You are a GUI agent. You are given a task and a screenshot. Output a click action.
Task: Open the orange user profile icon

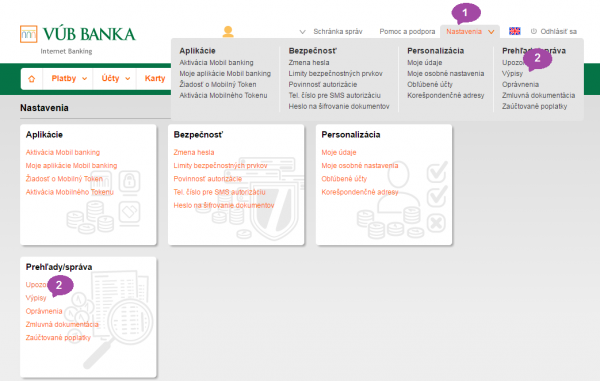pyautogui.click(x=228, y=31)
